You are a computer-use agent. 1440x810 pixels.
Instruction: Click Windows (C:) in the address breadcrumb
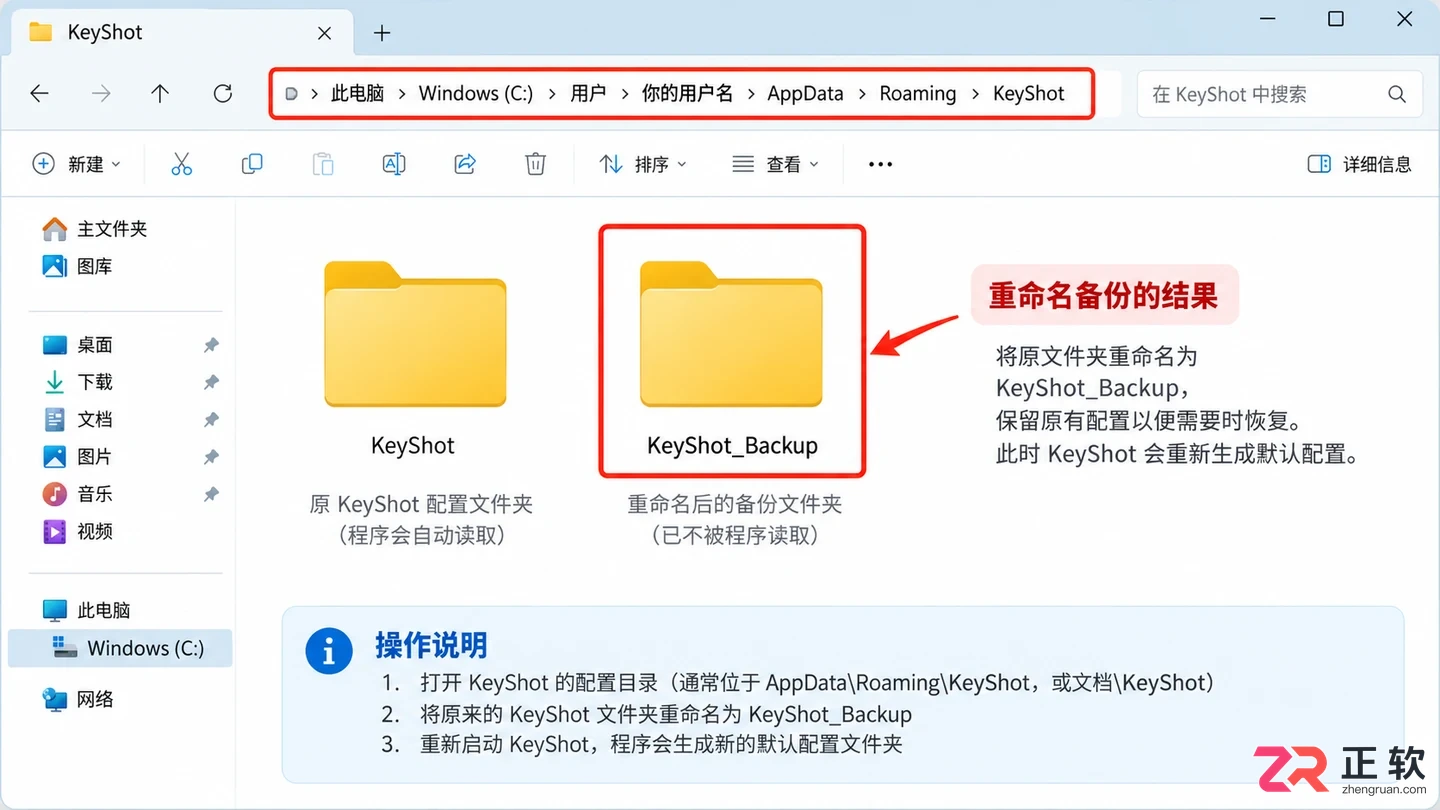tap(475, 94)
